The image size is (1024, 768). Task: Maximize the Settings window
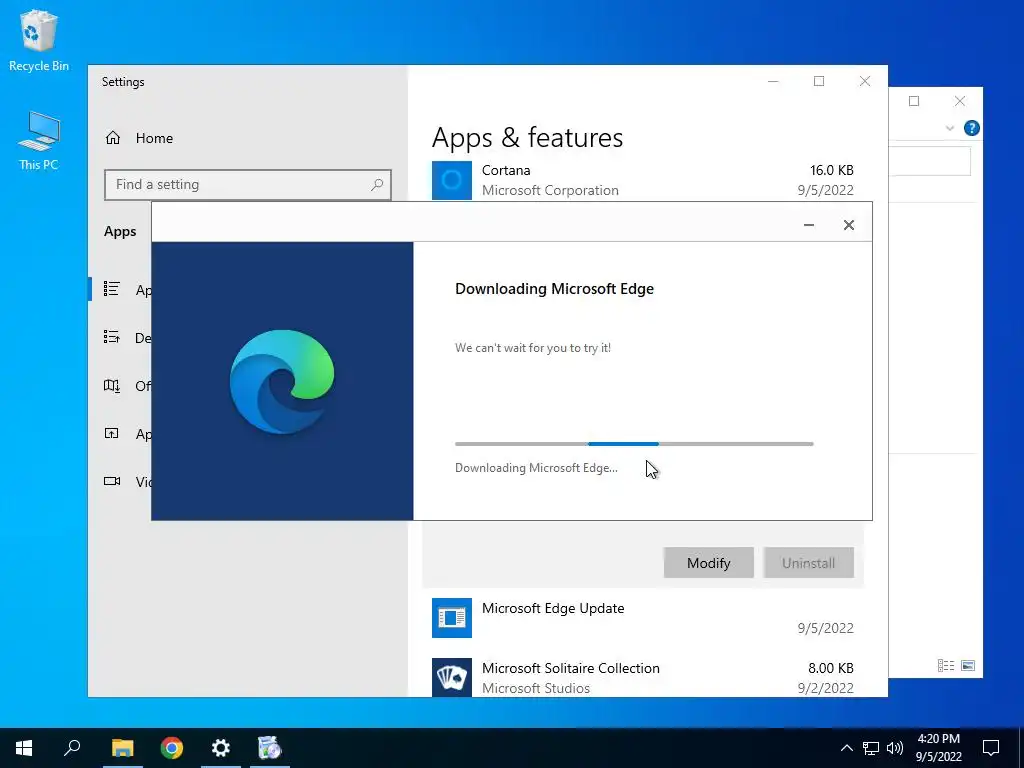coord(819,82)
